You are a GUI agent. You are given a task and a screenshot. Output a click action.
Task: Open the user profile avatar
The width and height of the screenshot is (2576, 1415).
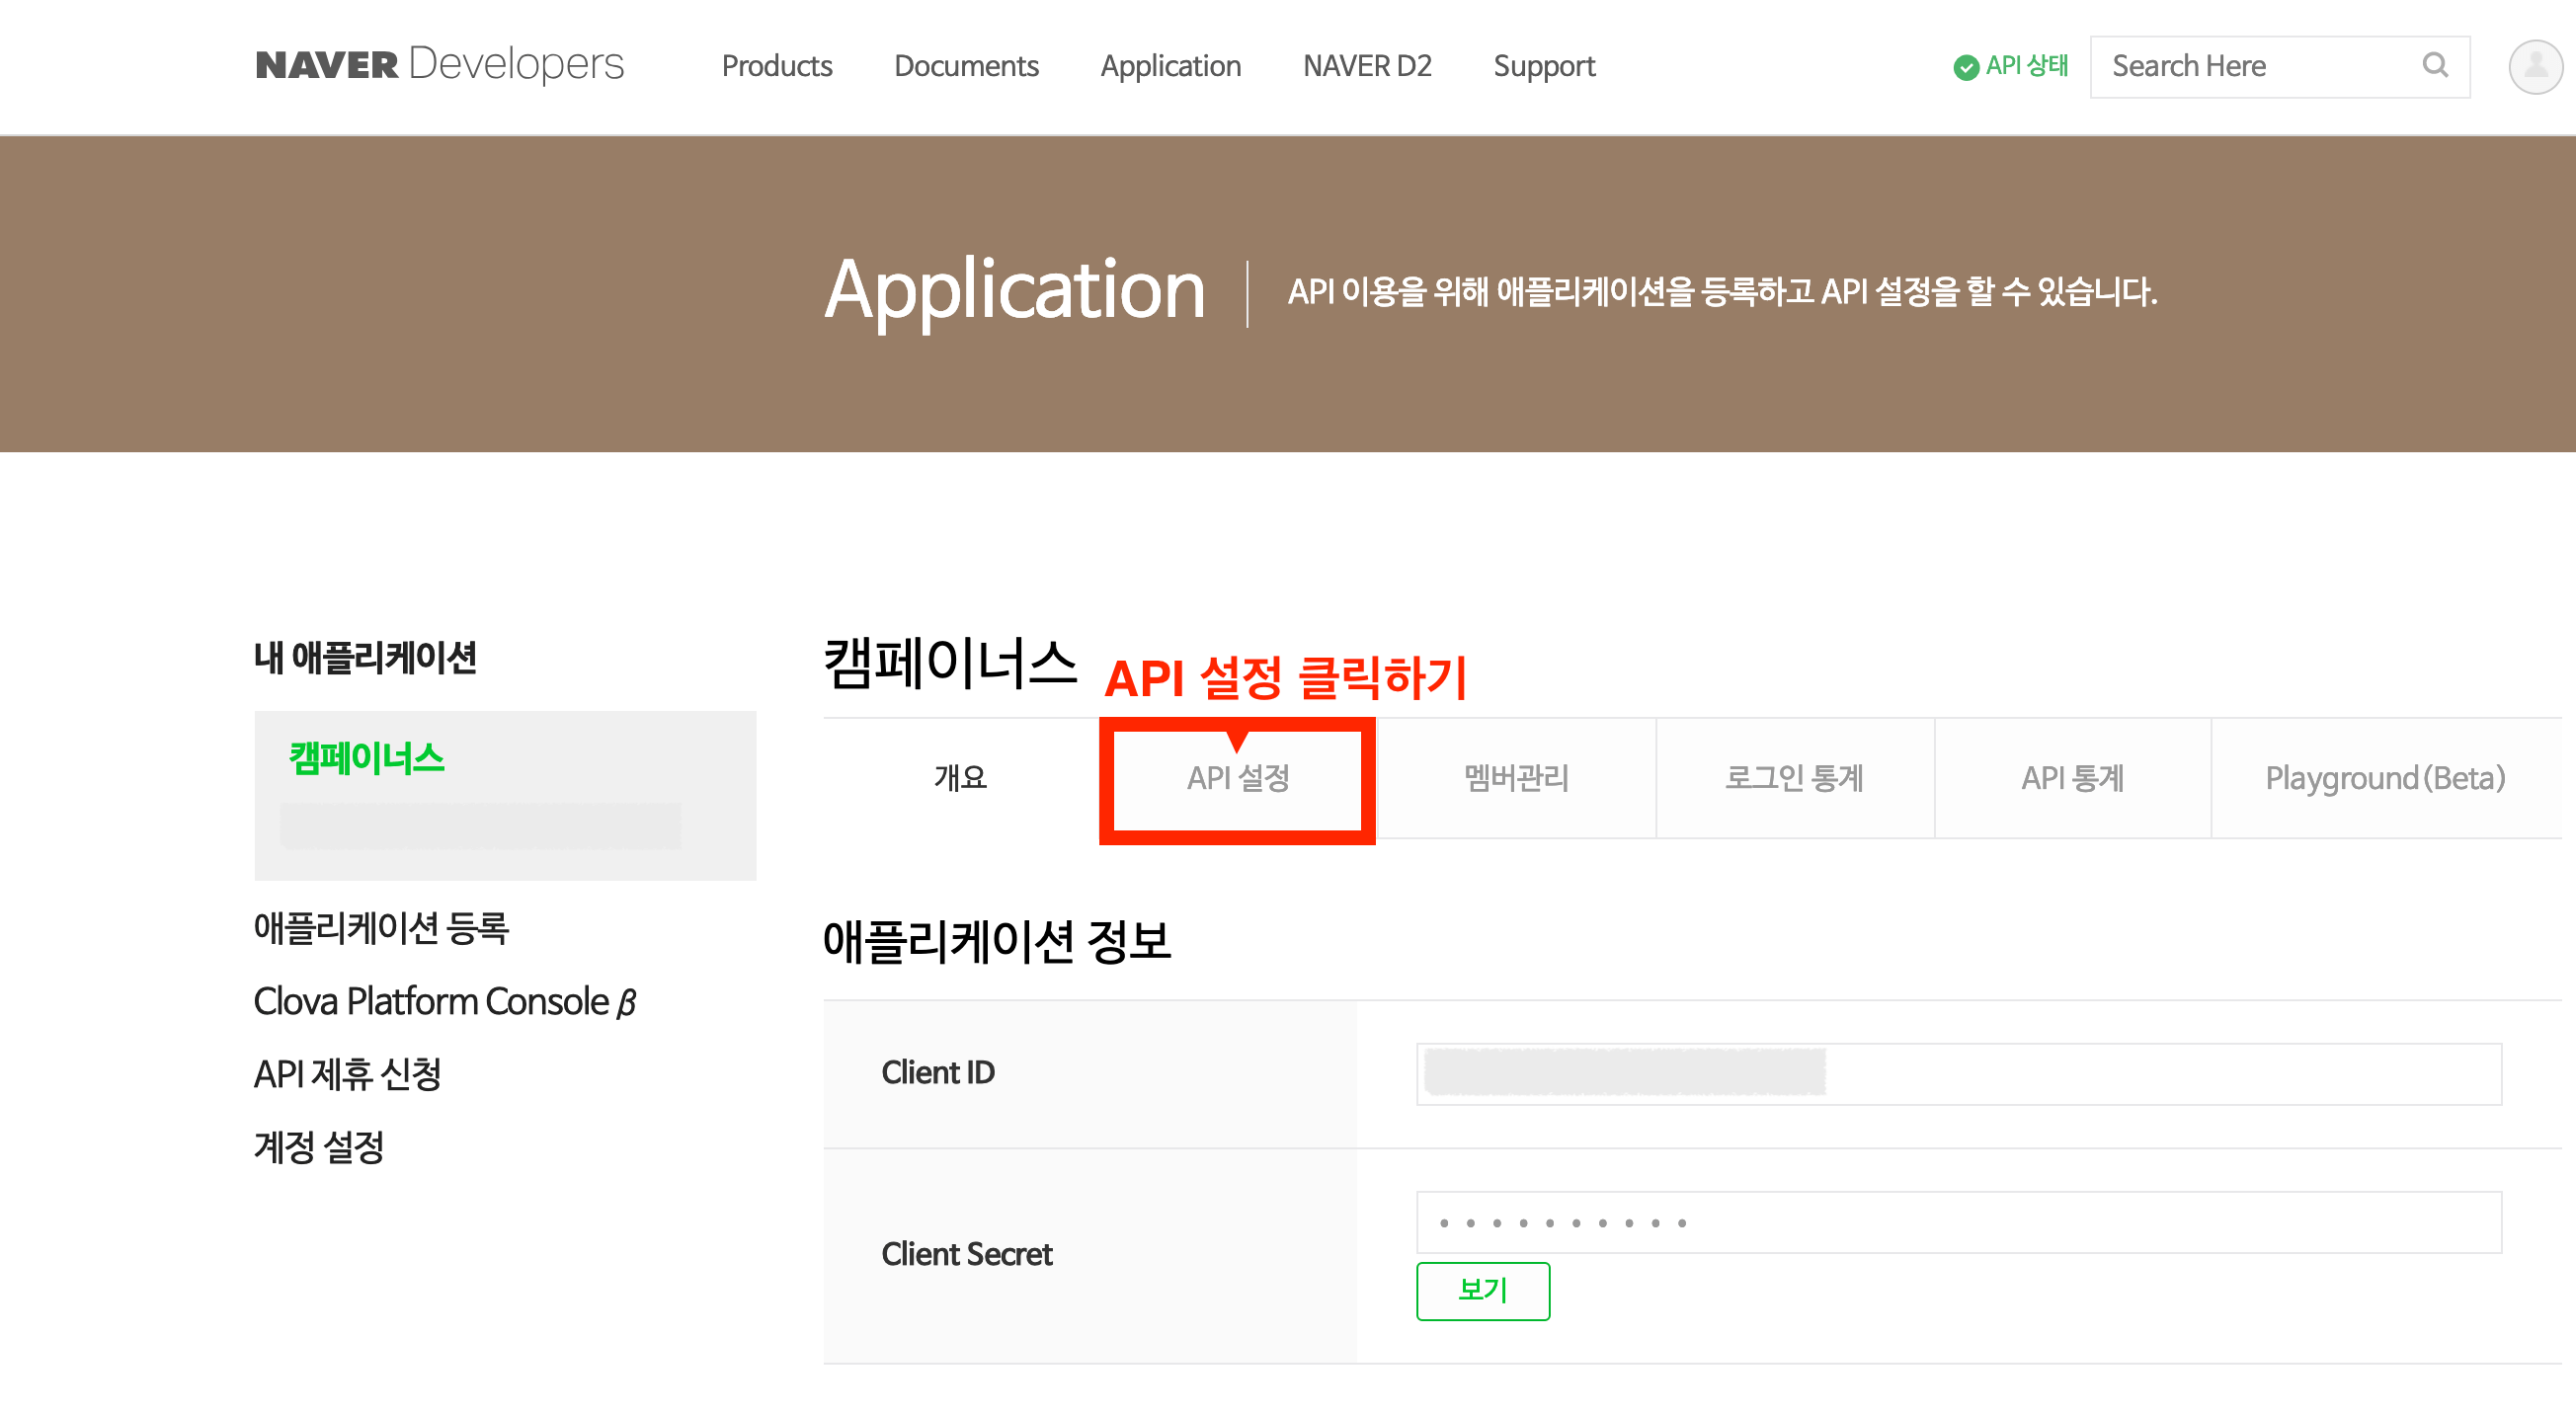click(x=2536, y=67)
